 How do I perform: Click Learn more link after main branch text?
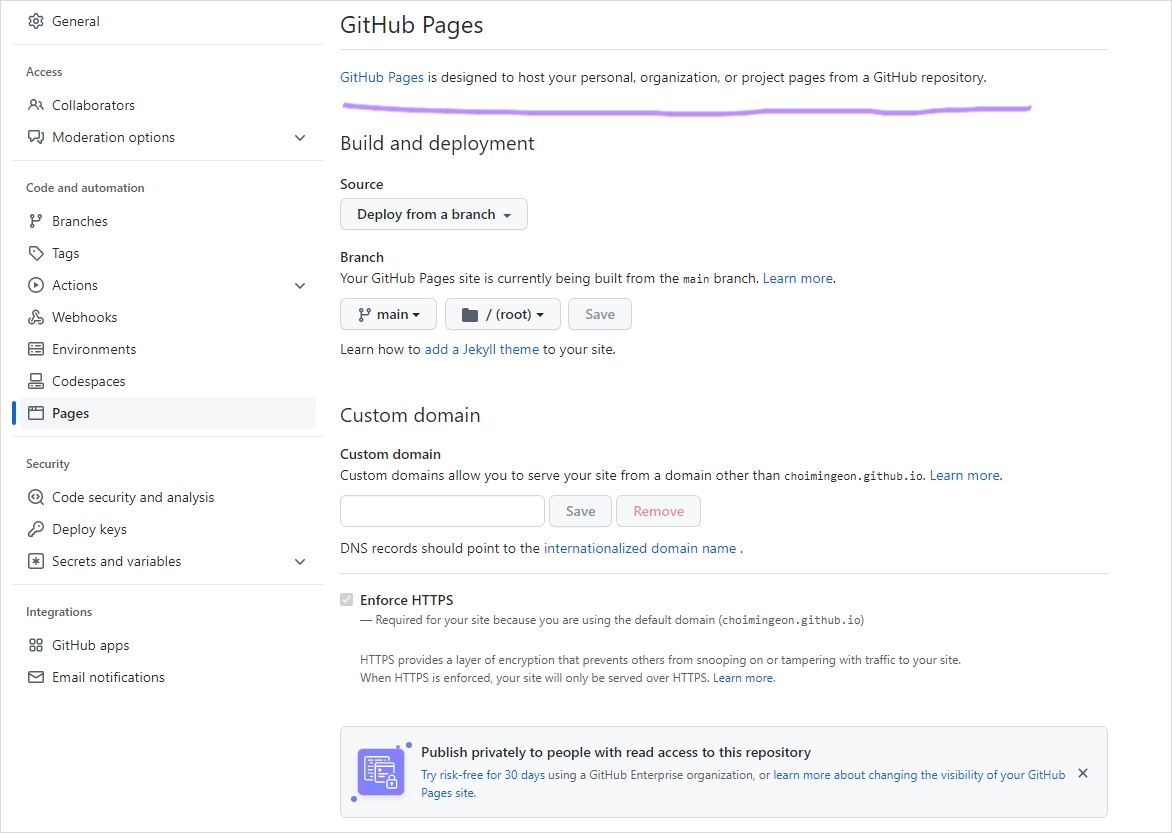(x=798, y=278)
